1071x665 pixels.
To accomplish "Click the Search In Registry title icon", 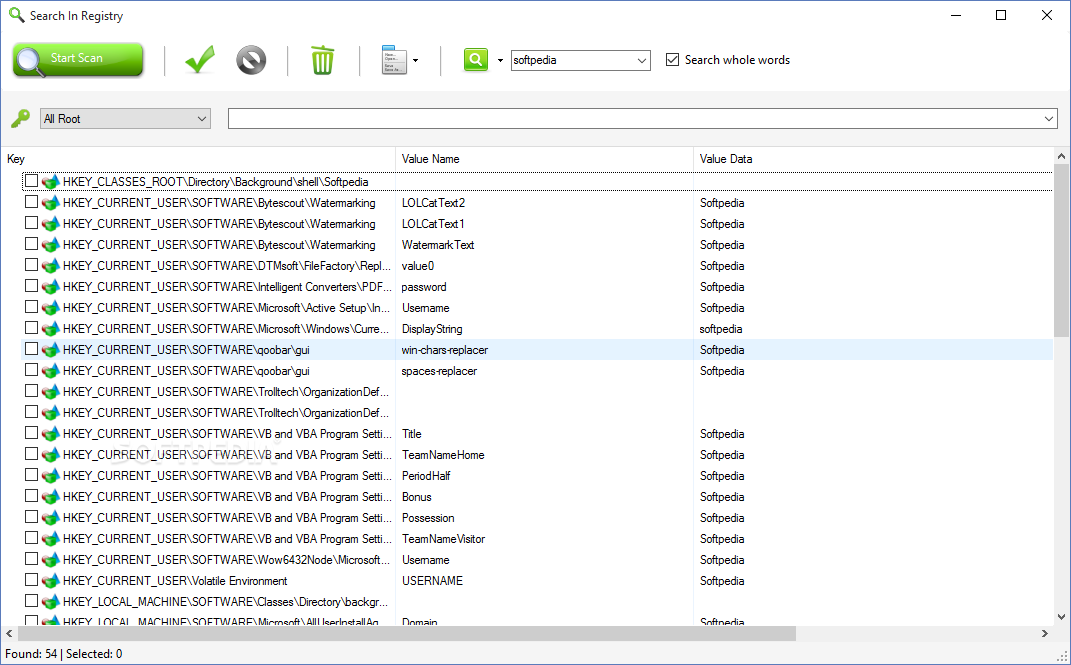I will tap(16, 15).
